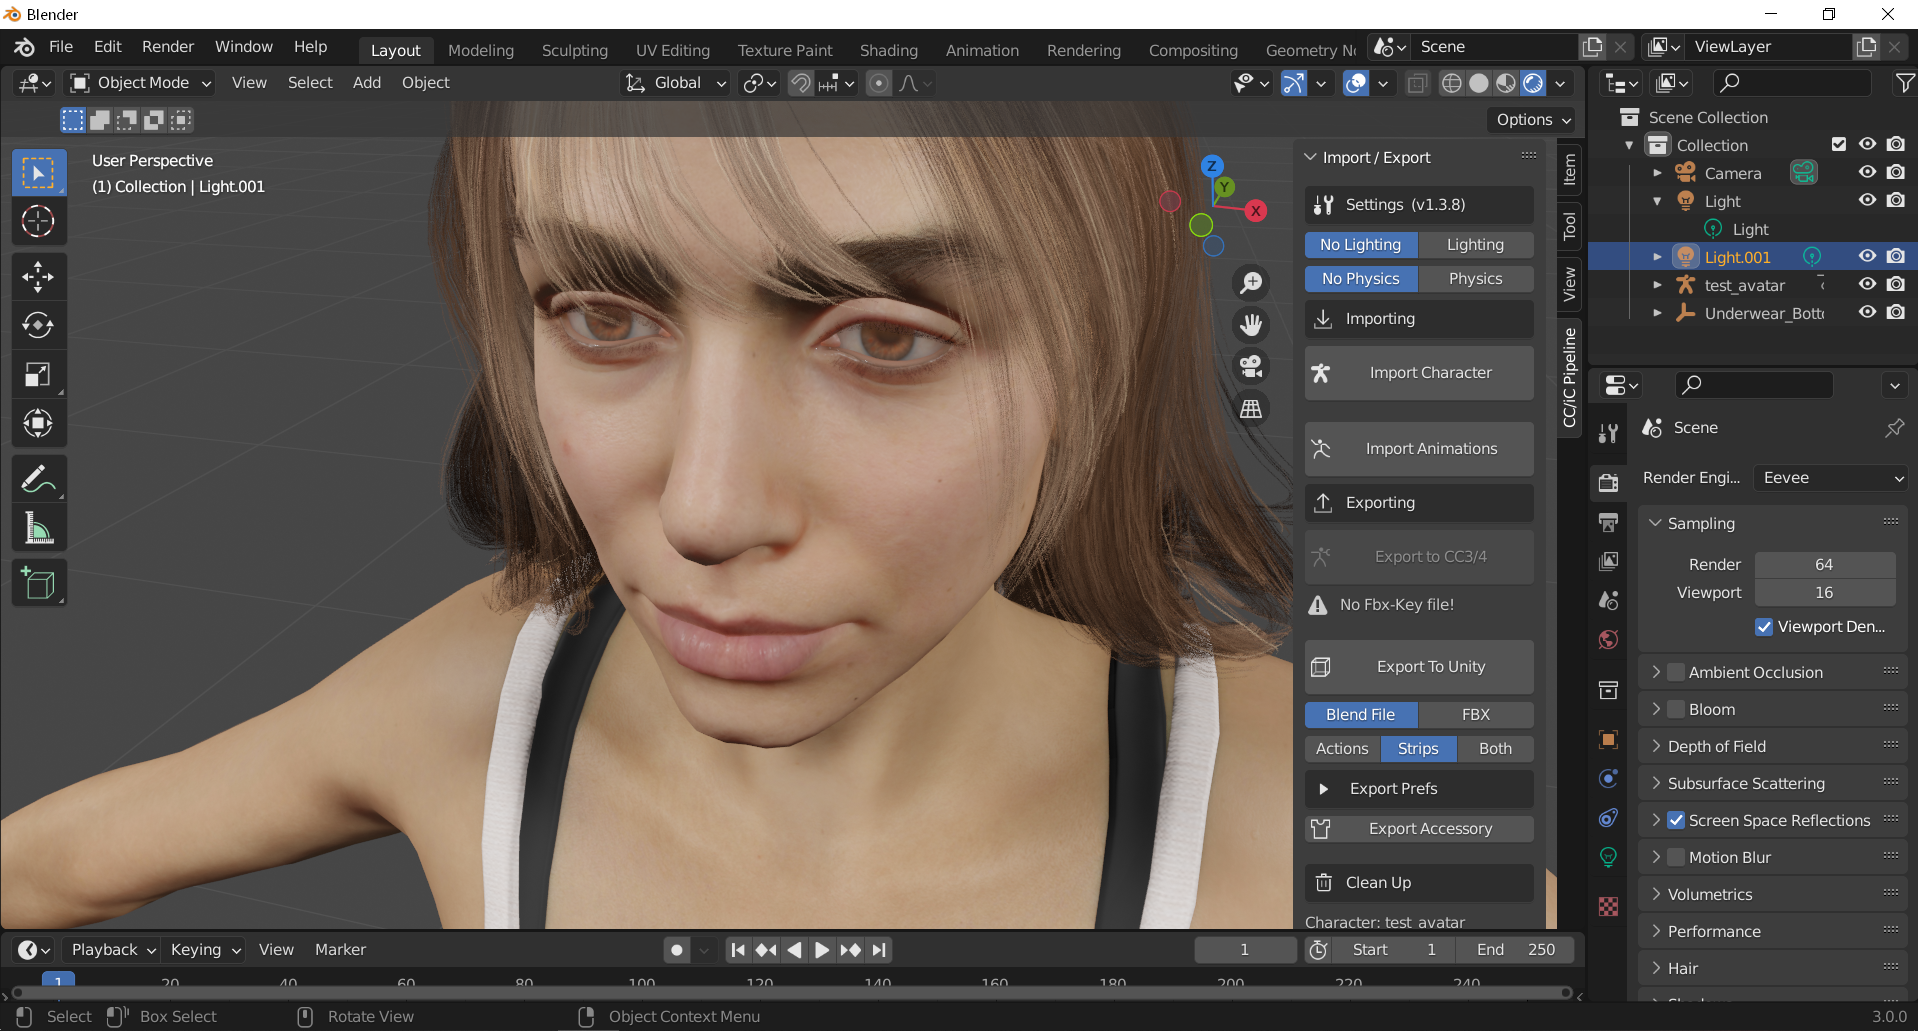1918x1031 pixels.
Task: Open the Object properties tab
Action: click(1609, 740)
